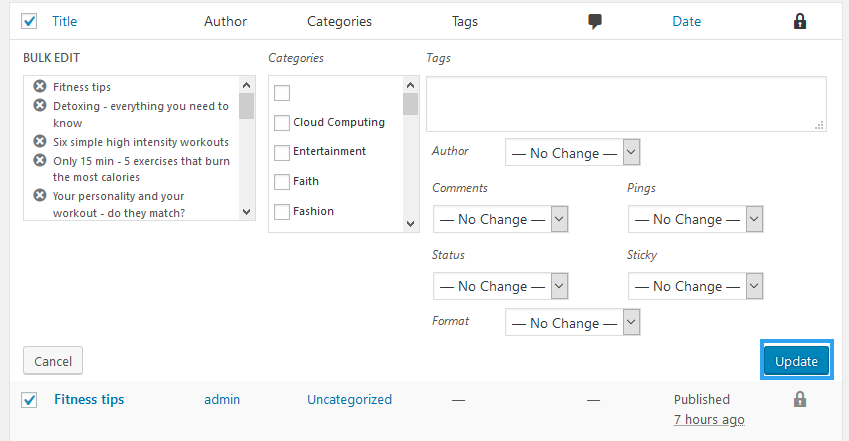849x441 pixels.
Task: Sort posts by Date column header
Action: point(686,21)
